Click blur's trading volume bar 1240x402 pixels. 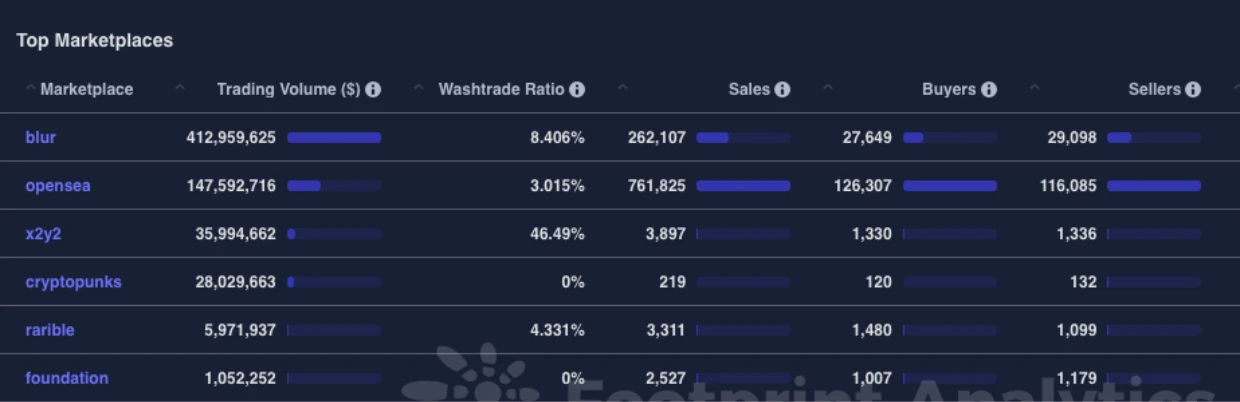(x=334, y=138)
